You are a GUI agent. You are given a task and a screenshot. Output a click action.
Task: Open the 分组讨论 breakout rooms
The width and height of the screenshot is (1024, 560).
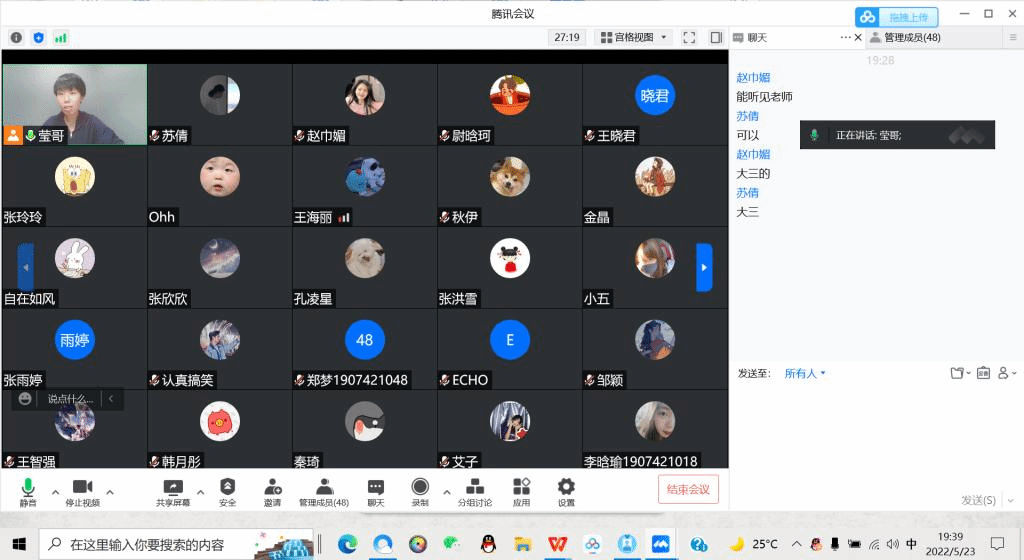475,490
